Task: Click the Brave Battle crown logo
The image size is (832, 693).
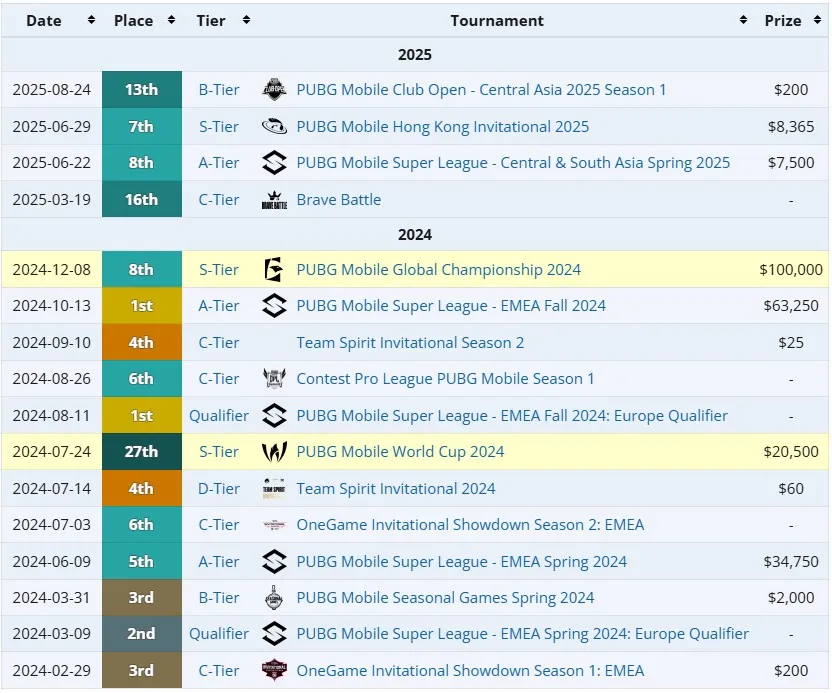Action: click(x=274, y=200)
